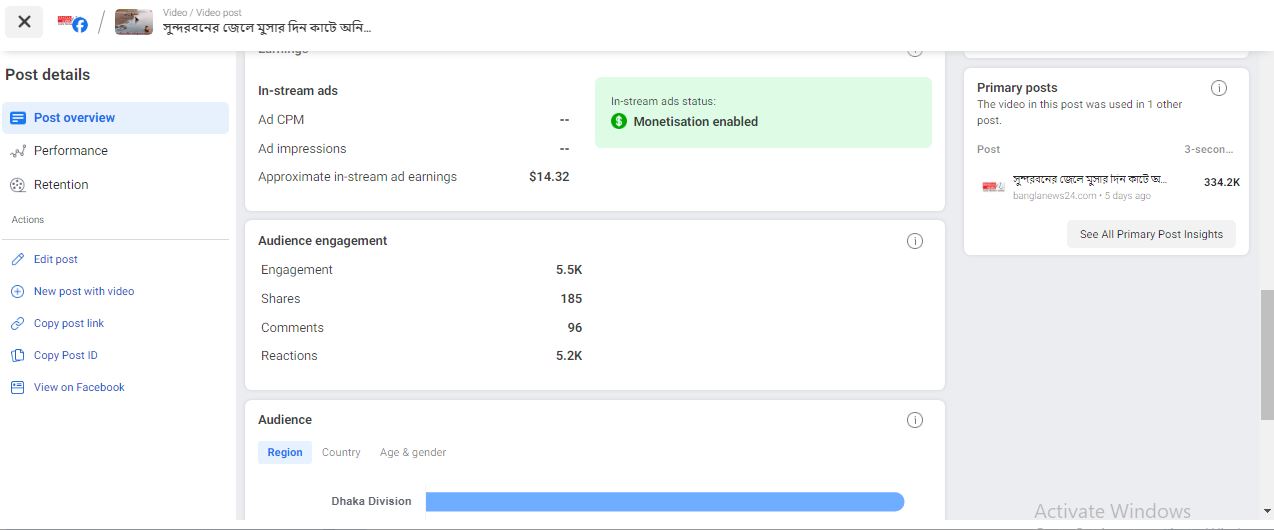Viewport: 1274px width, 530px height.
Task: Click the Dhaka Division audience bar
Action: (x=664, y=502)
